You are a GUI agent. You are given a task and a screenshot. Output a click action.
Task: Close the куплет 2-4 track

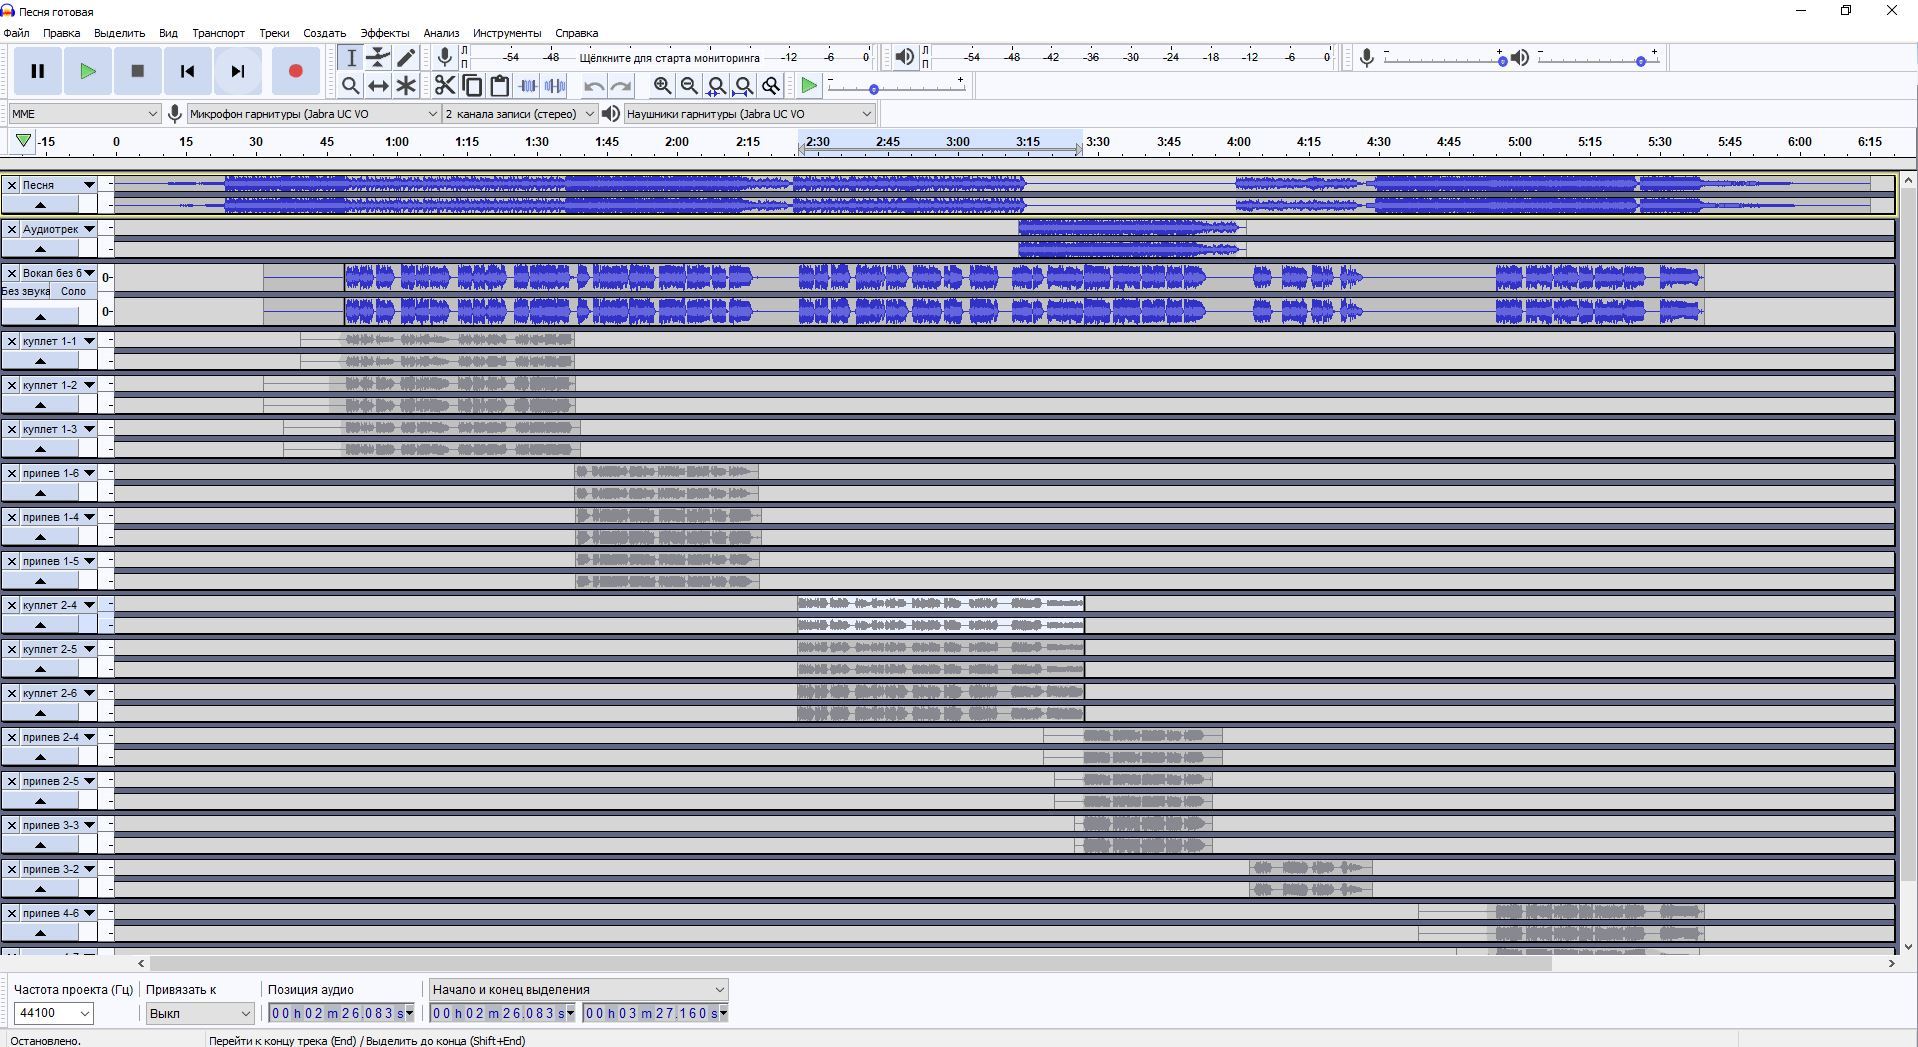tap(12, 605)
